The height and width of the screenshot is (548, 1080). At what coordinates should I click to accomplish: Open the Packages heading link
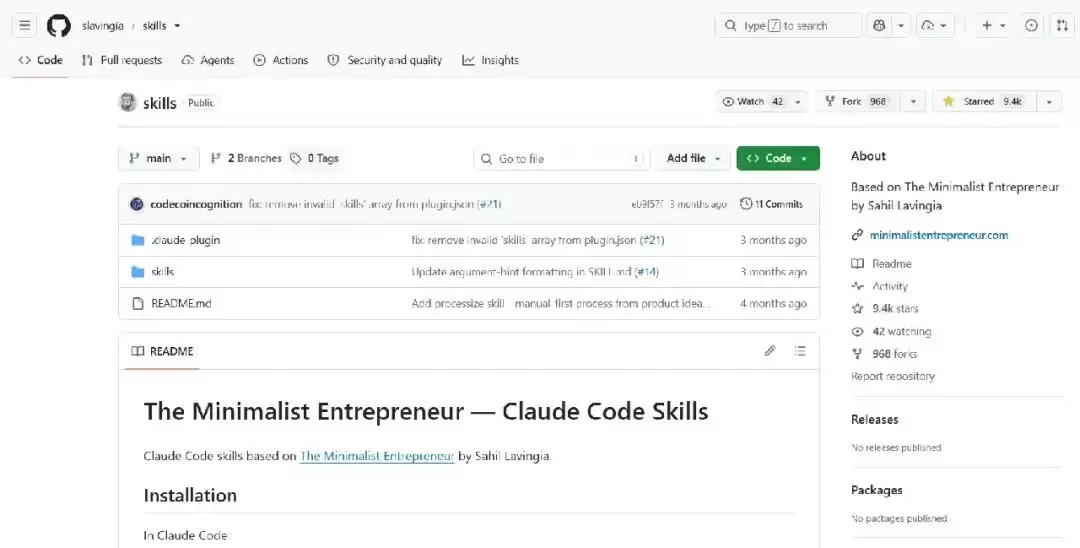click(x=876, y=490)
